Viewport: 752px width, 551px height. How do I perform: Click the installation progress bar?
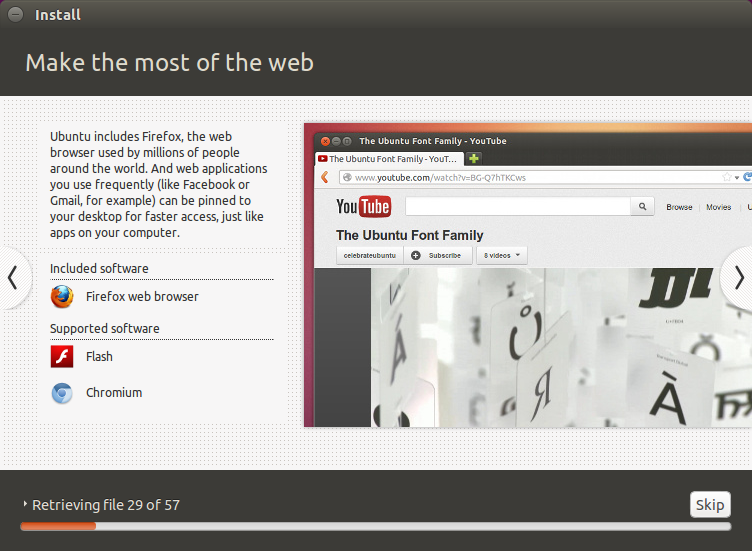(375, 526)
